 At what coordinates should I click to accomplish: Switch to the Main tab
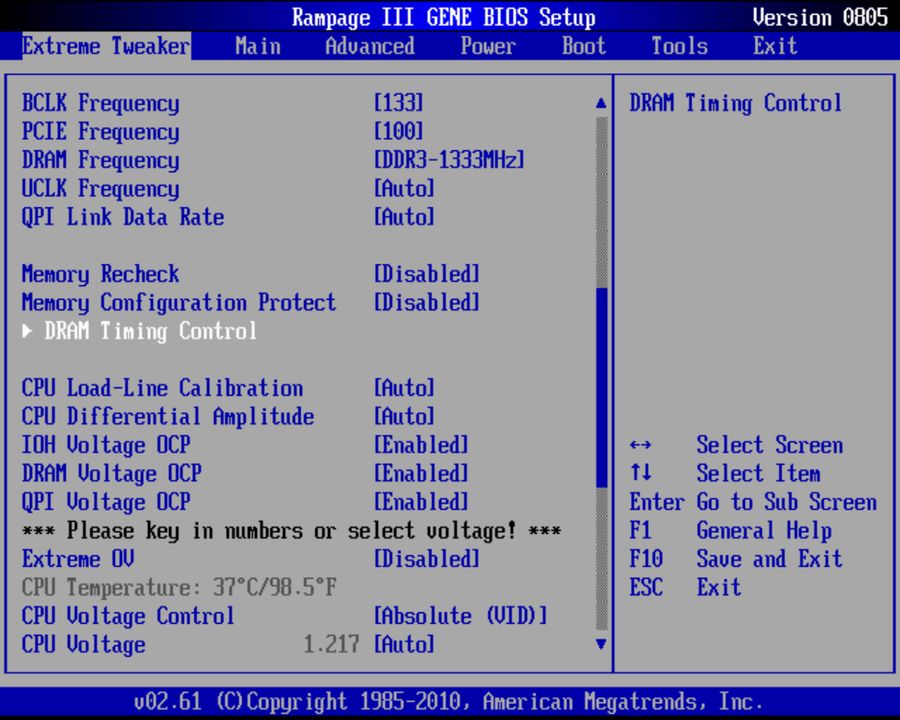[258, 46]
